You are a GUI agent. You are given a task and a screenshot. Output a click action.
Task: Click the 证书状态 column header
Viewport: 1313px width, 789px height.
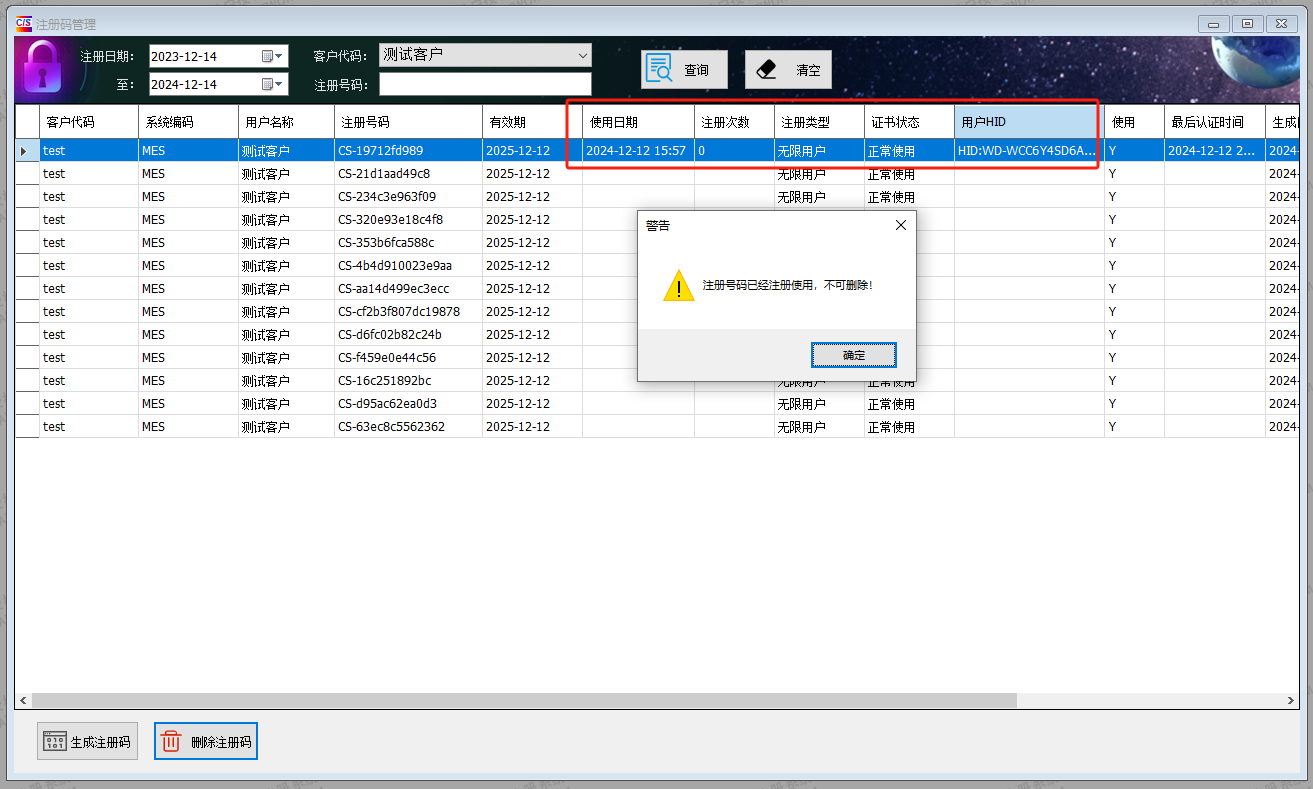point(909,122)
